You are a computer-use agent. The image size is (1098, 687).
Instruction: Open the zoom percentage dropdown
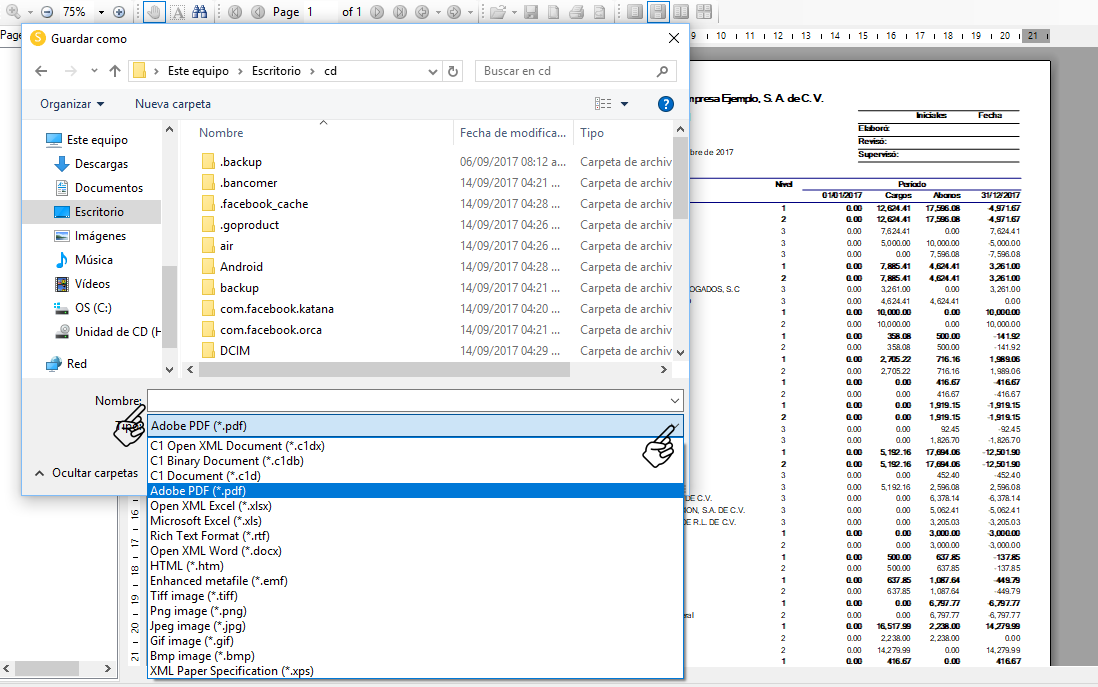[x=99, y=12]
